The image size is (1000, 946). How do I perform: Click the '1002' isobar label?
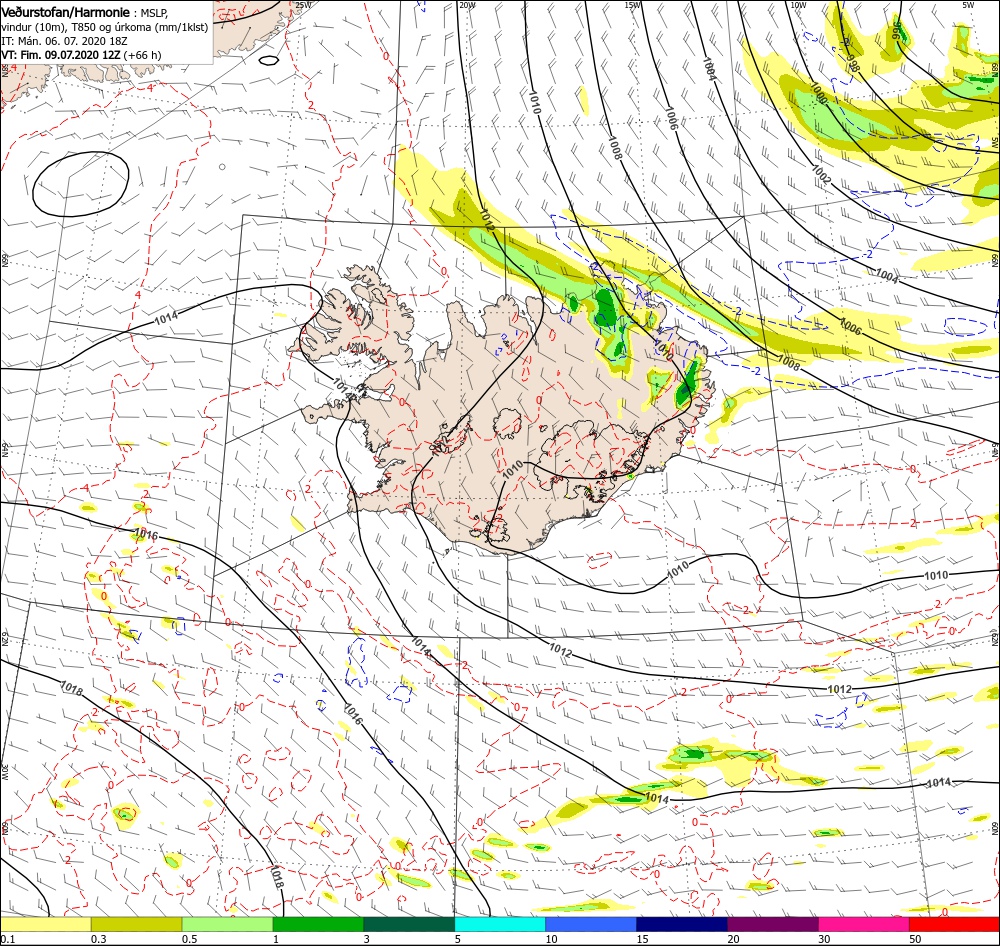coord(821,175)
